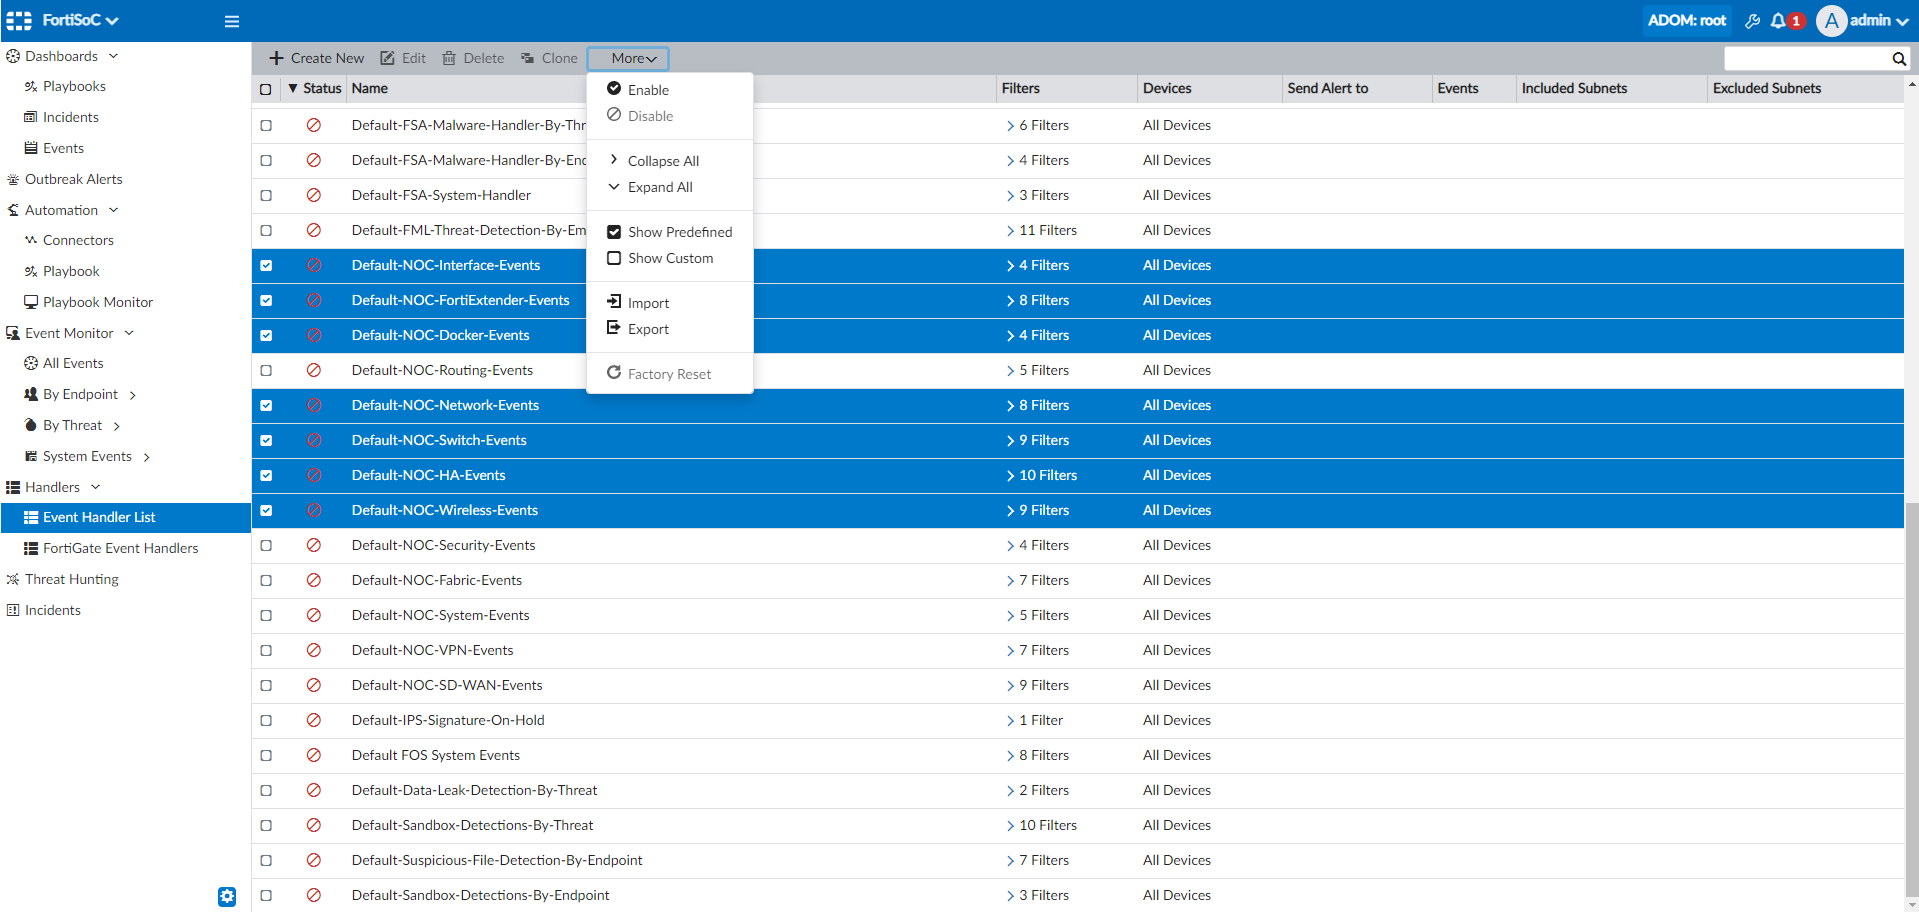Collapse the Event Monitor sidebar section
Image resolution: width=1919 pixels, height=914 pixels.
point(129,333)
